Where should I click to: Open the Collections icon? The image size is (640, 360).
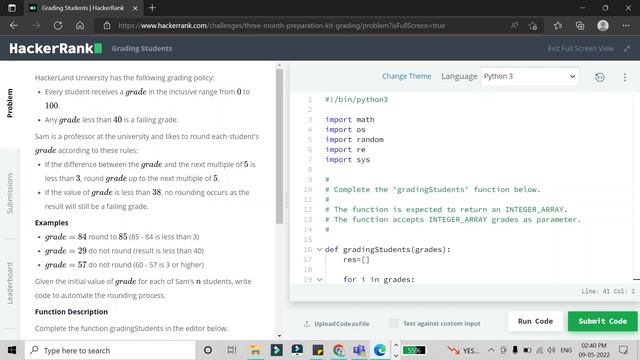[580, 26]
